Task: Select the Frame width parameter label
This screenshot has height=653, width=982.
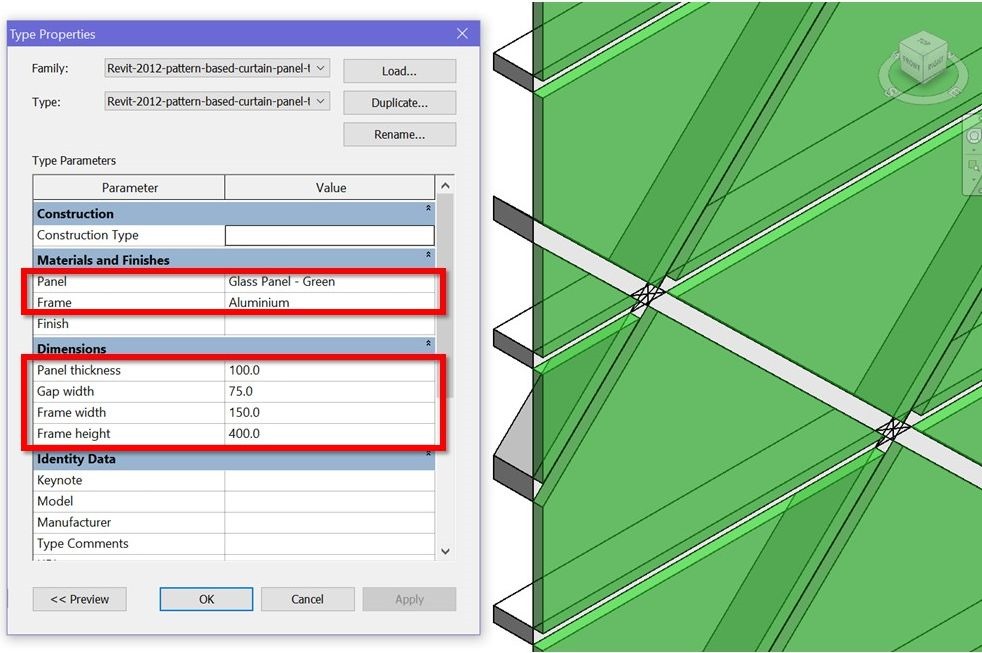Action: tap(71, 413)
